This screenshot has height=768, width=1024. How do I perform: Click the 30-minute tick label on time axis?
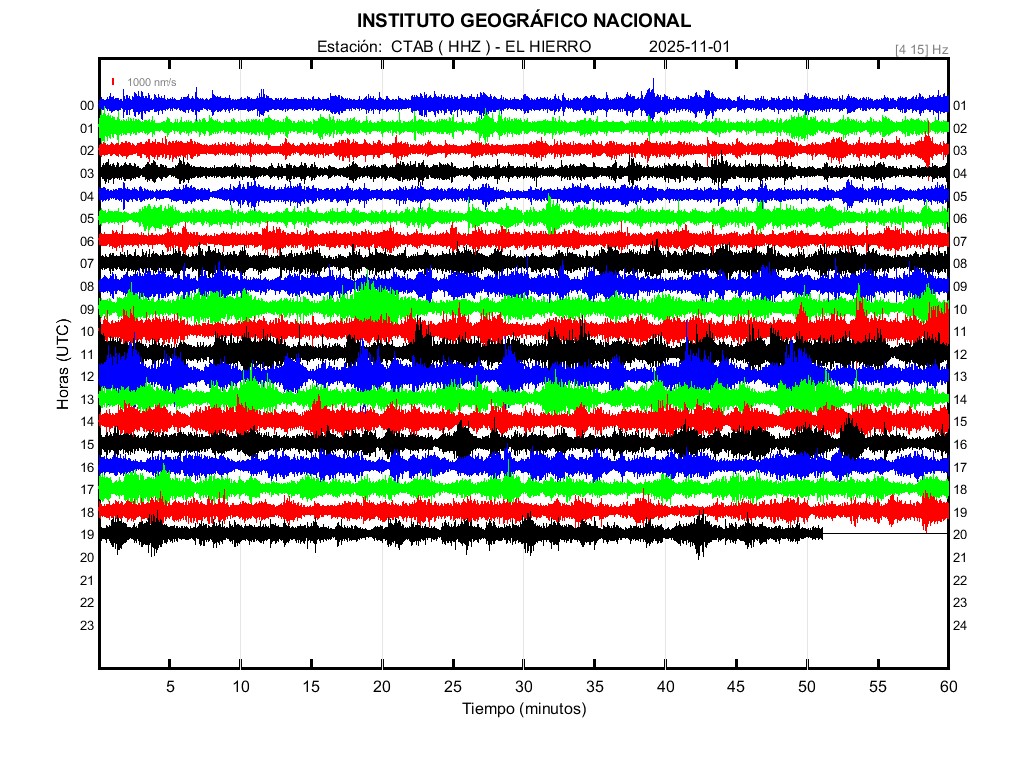pyautogui.click(x=523, y=686)
